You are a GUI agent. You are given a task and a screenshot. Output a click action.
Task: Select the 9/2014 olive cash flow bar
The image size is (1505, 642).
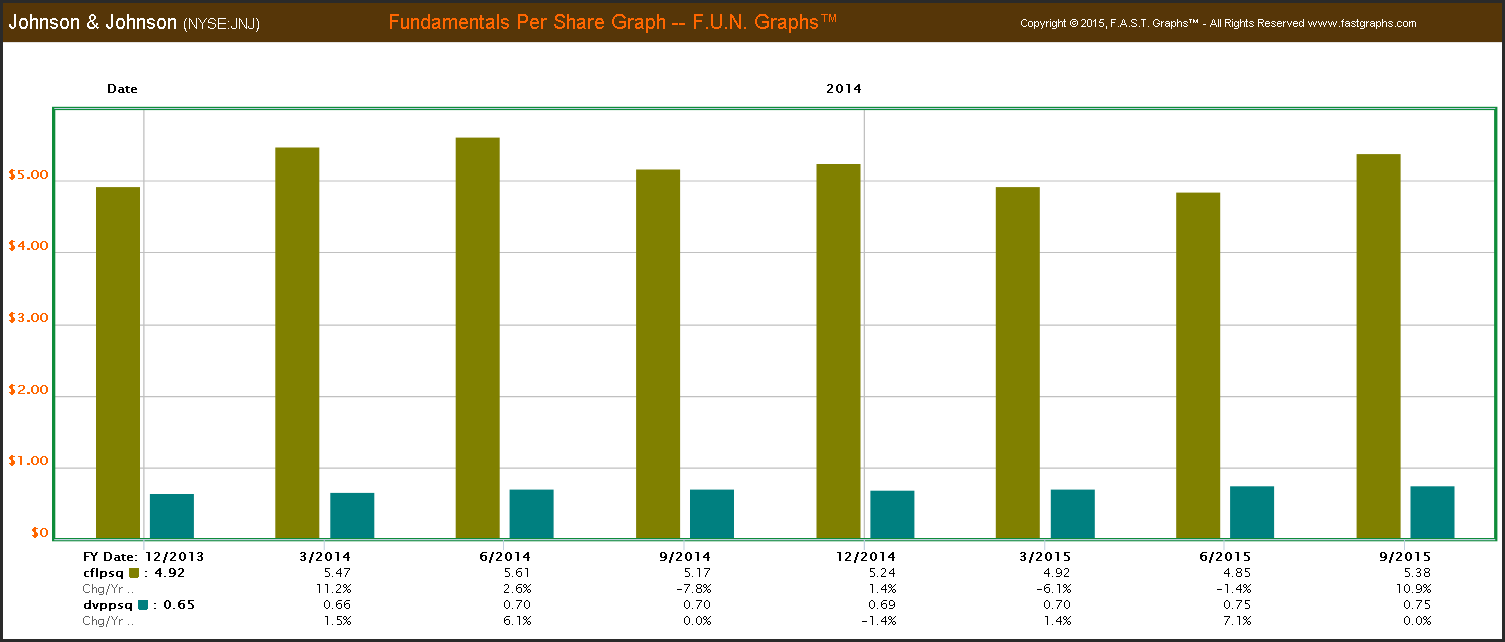click(658, 354)
